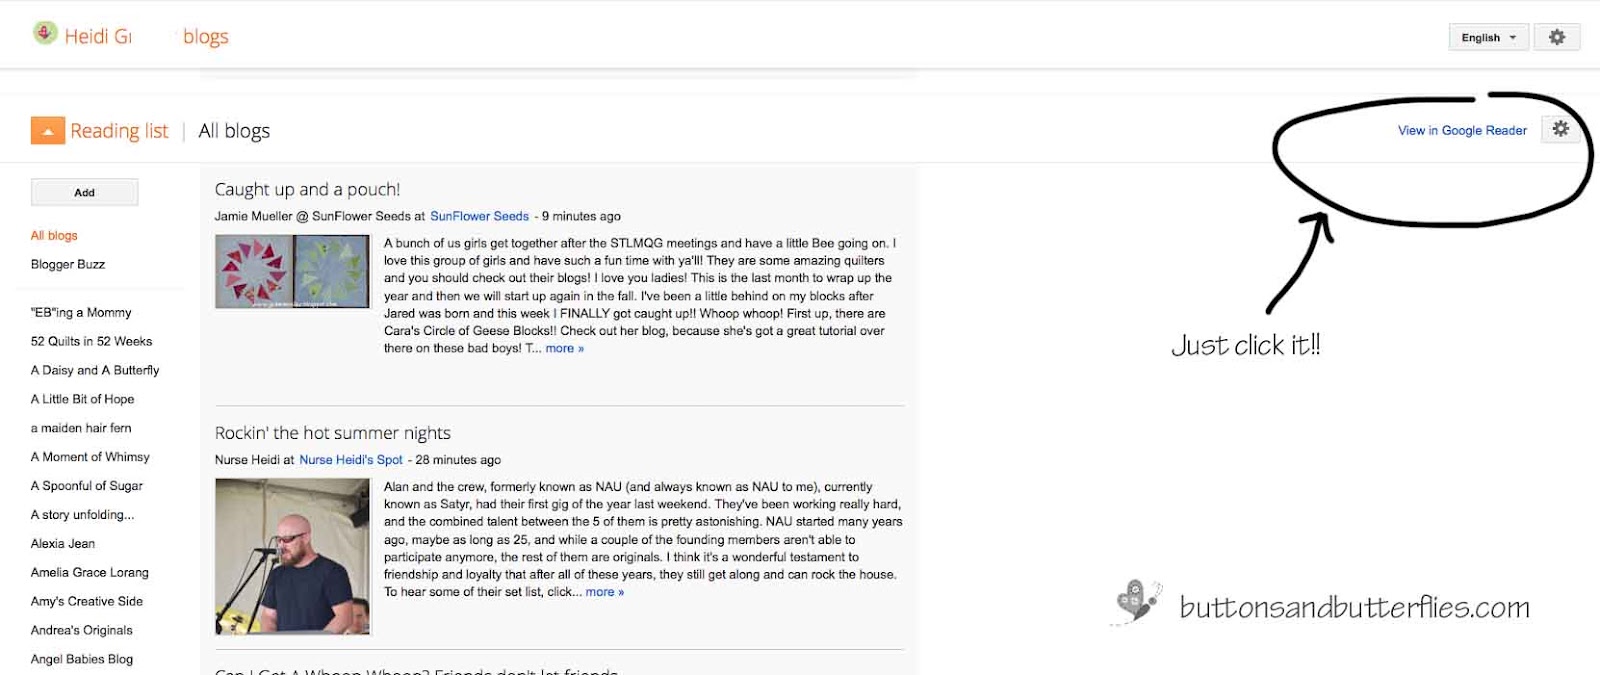Screen dimensions: 1600x675
Task: Open Angel Babies Blog from the sidebar
Action: pyautogui.click(x=83, y=659)
